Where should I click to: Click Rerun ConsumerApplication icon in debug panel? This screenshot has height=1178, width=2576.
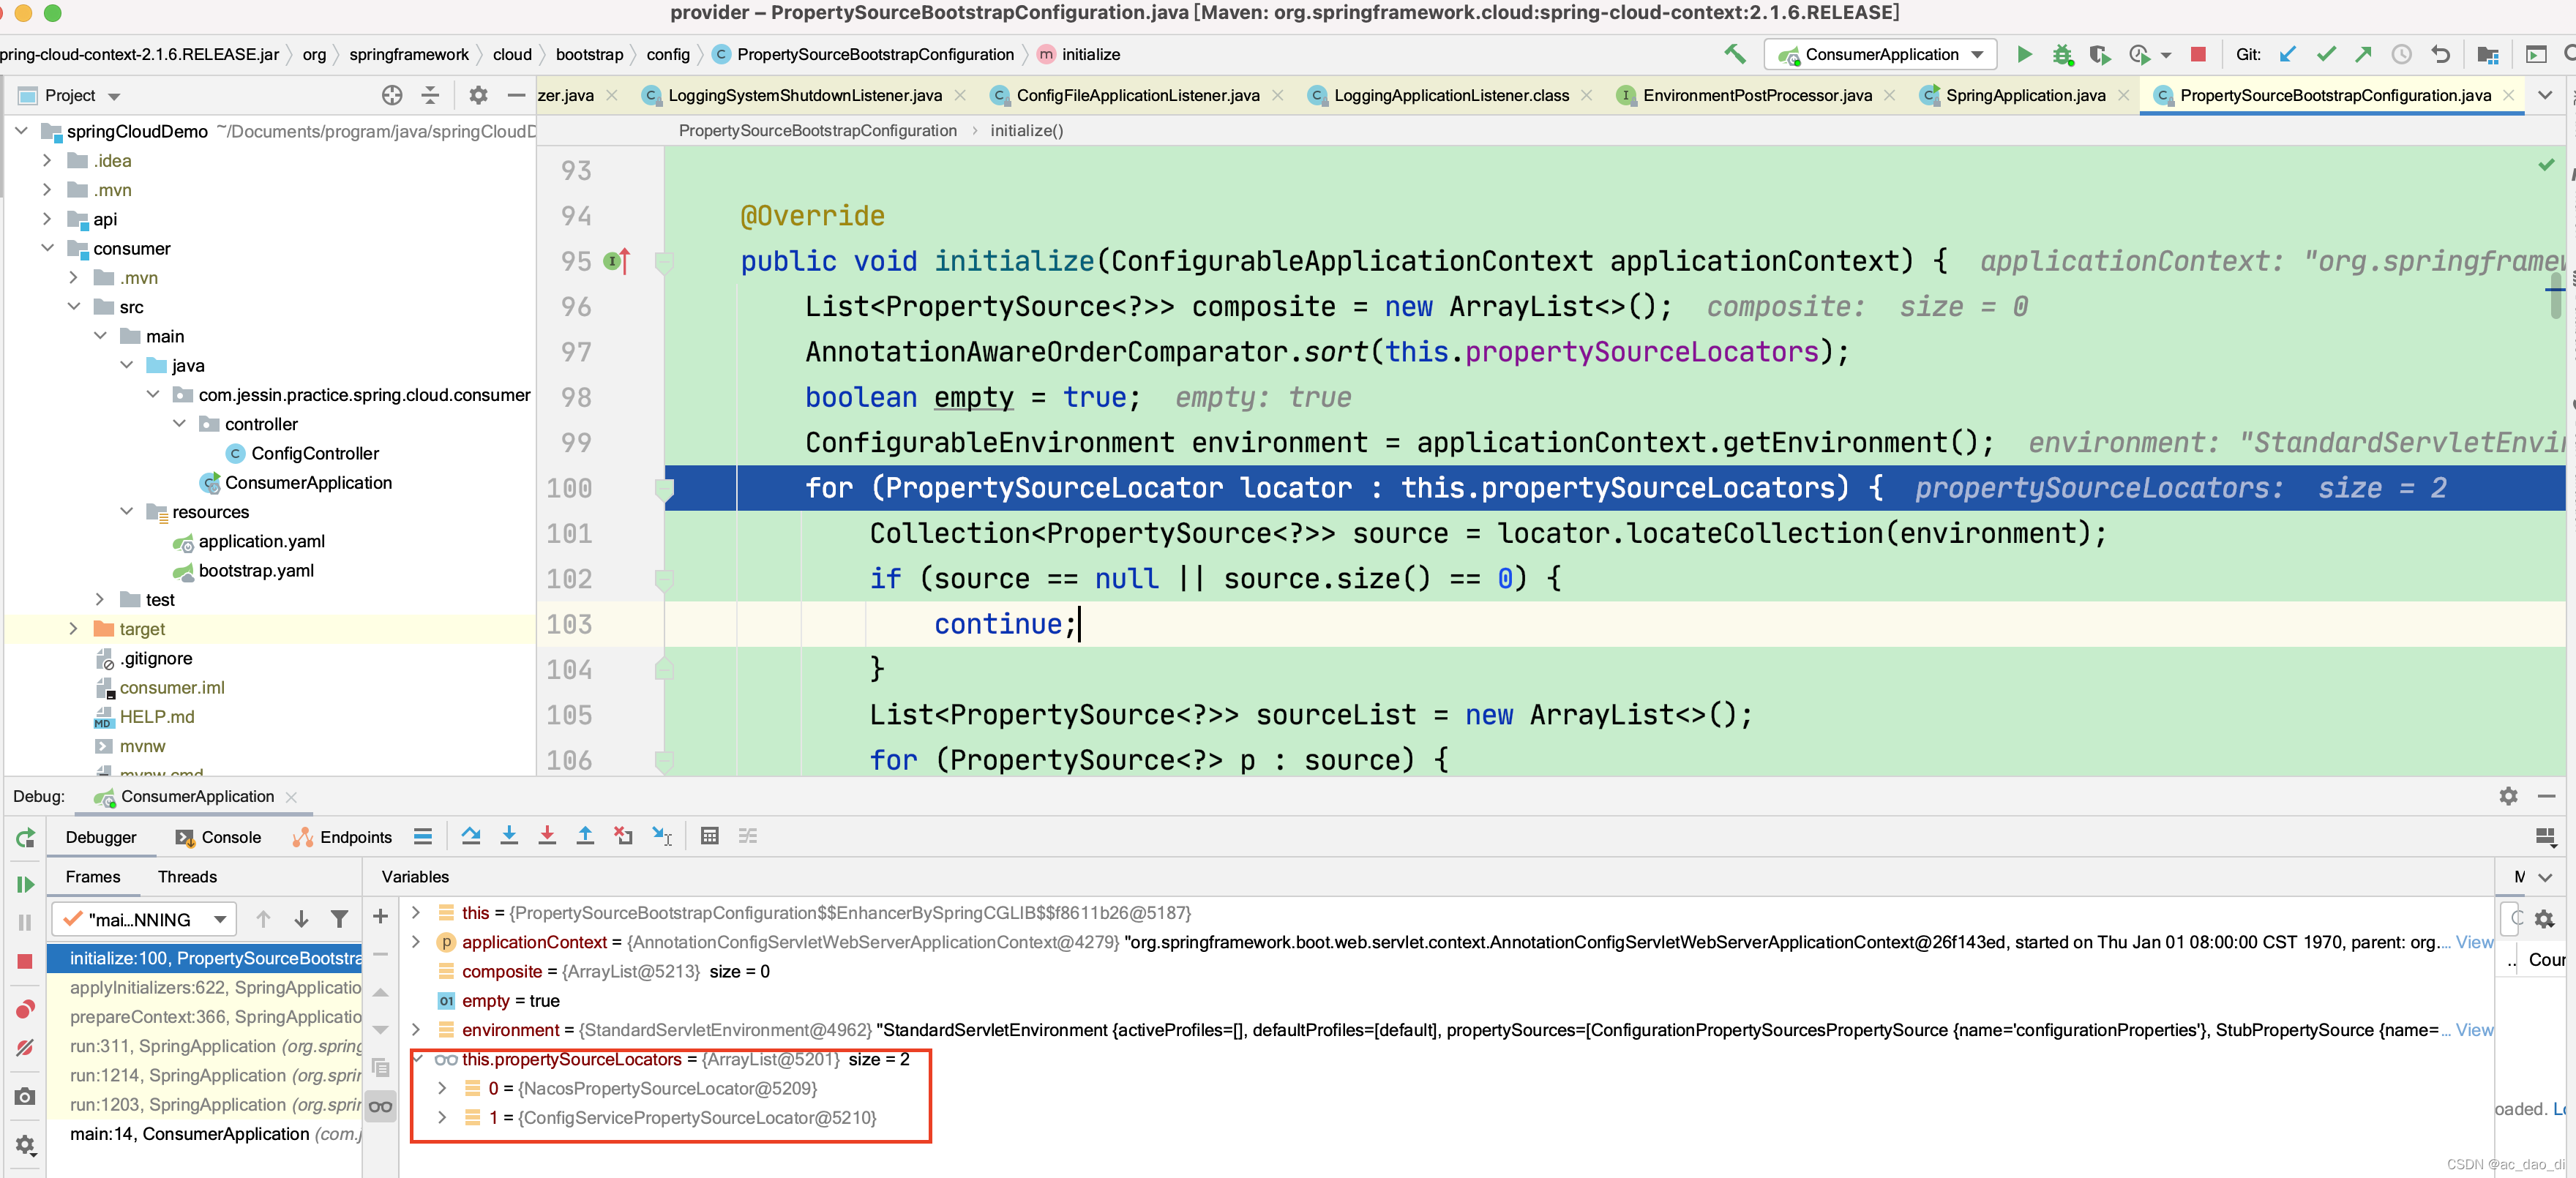25,838
